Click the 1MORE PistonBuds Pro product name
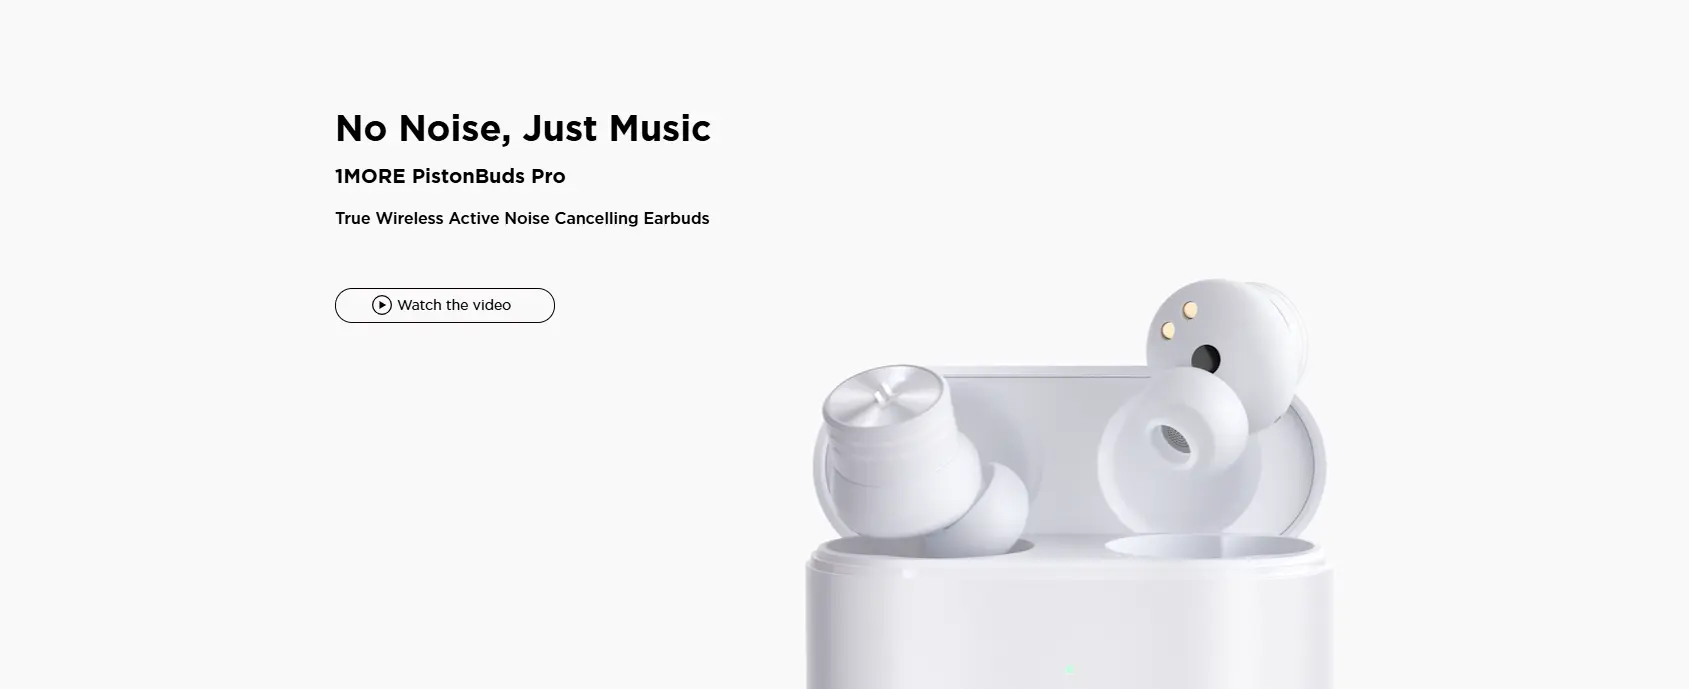 point(450,176)
